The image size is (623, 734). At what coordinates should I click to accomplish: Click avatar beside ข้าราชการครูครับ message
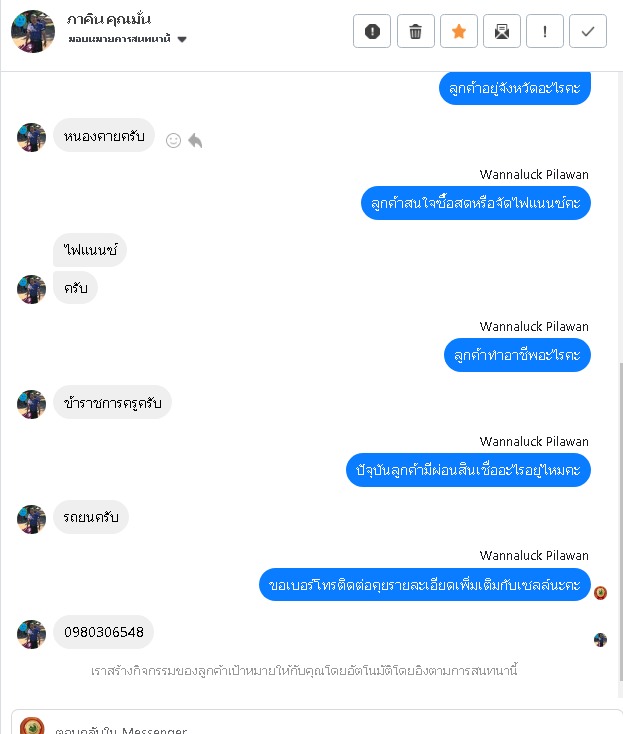click(x=31, y=404)
